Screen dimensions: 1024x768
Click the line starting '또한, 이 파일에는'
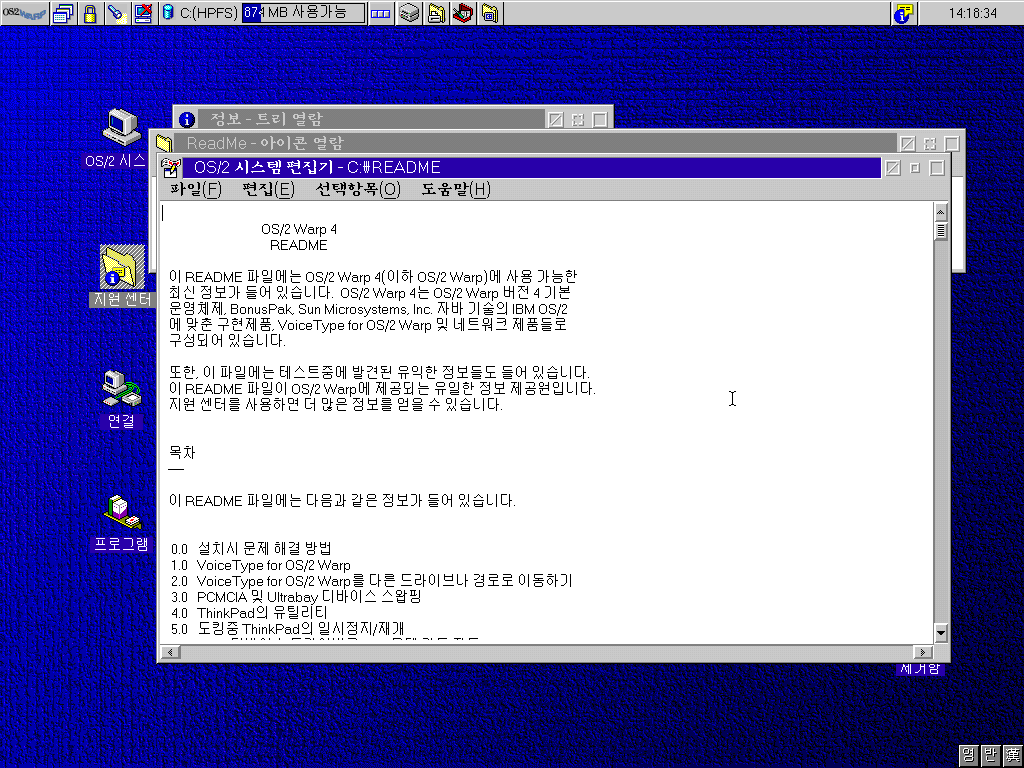coord(379,373)
